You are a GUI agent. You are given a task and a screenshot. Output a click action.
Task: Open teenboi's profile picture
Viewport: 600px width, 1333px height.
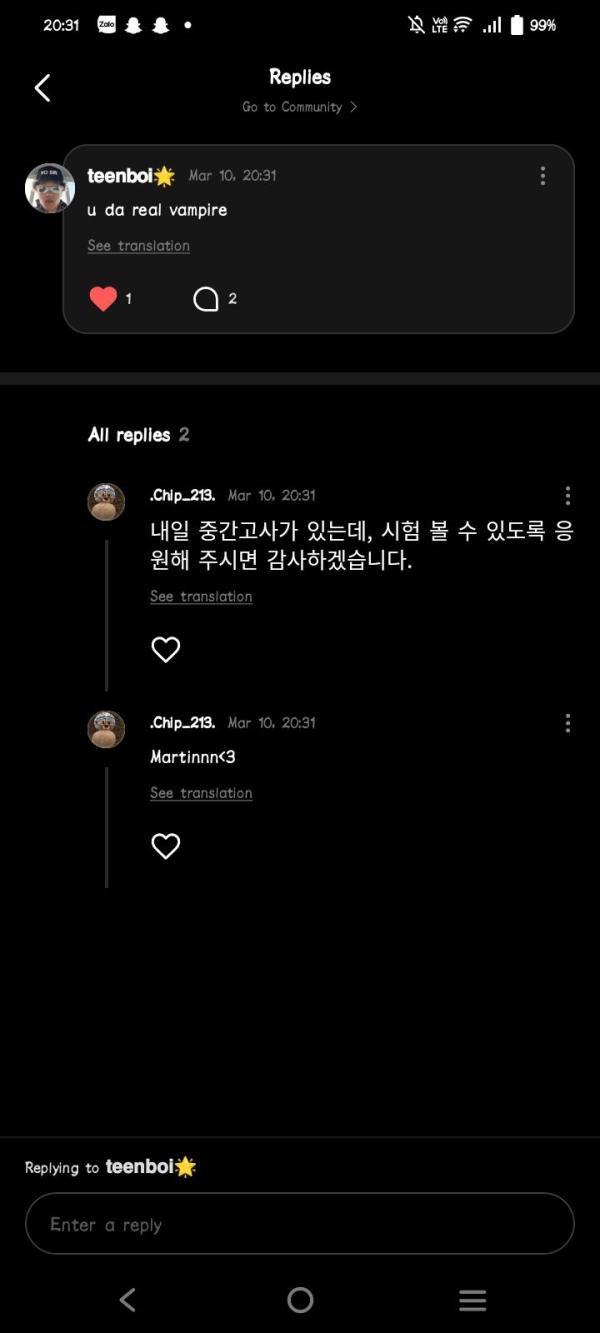coord(50,188)
